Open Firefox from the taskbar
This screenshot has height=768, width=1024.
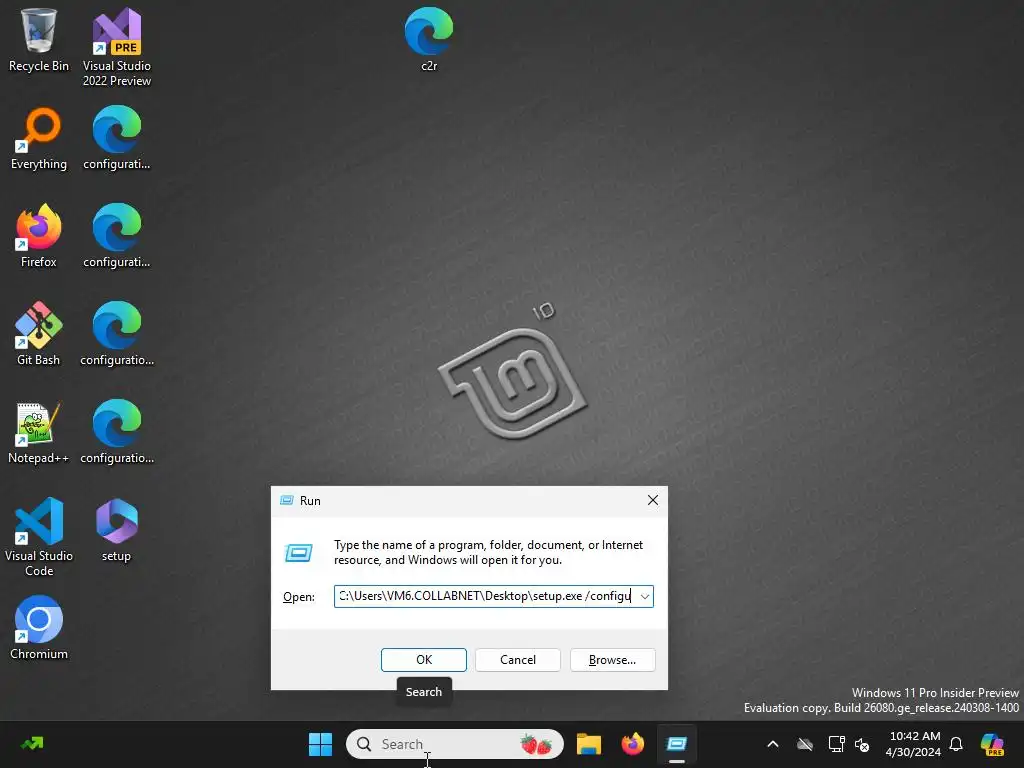[x=632, y=744]
